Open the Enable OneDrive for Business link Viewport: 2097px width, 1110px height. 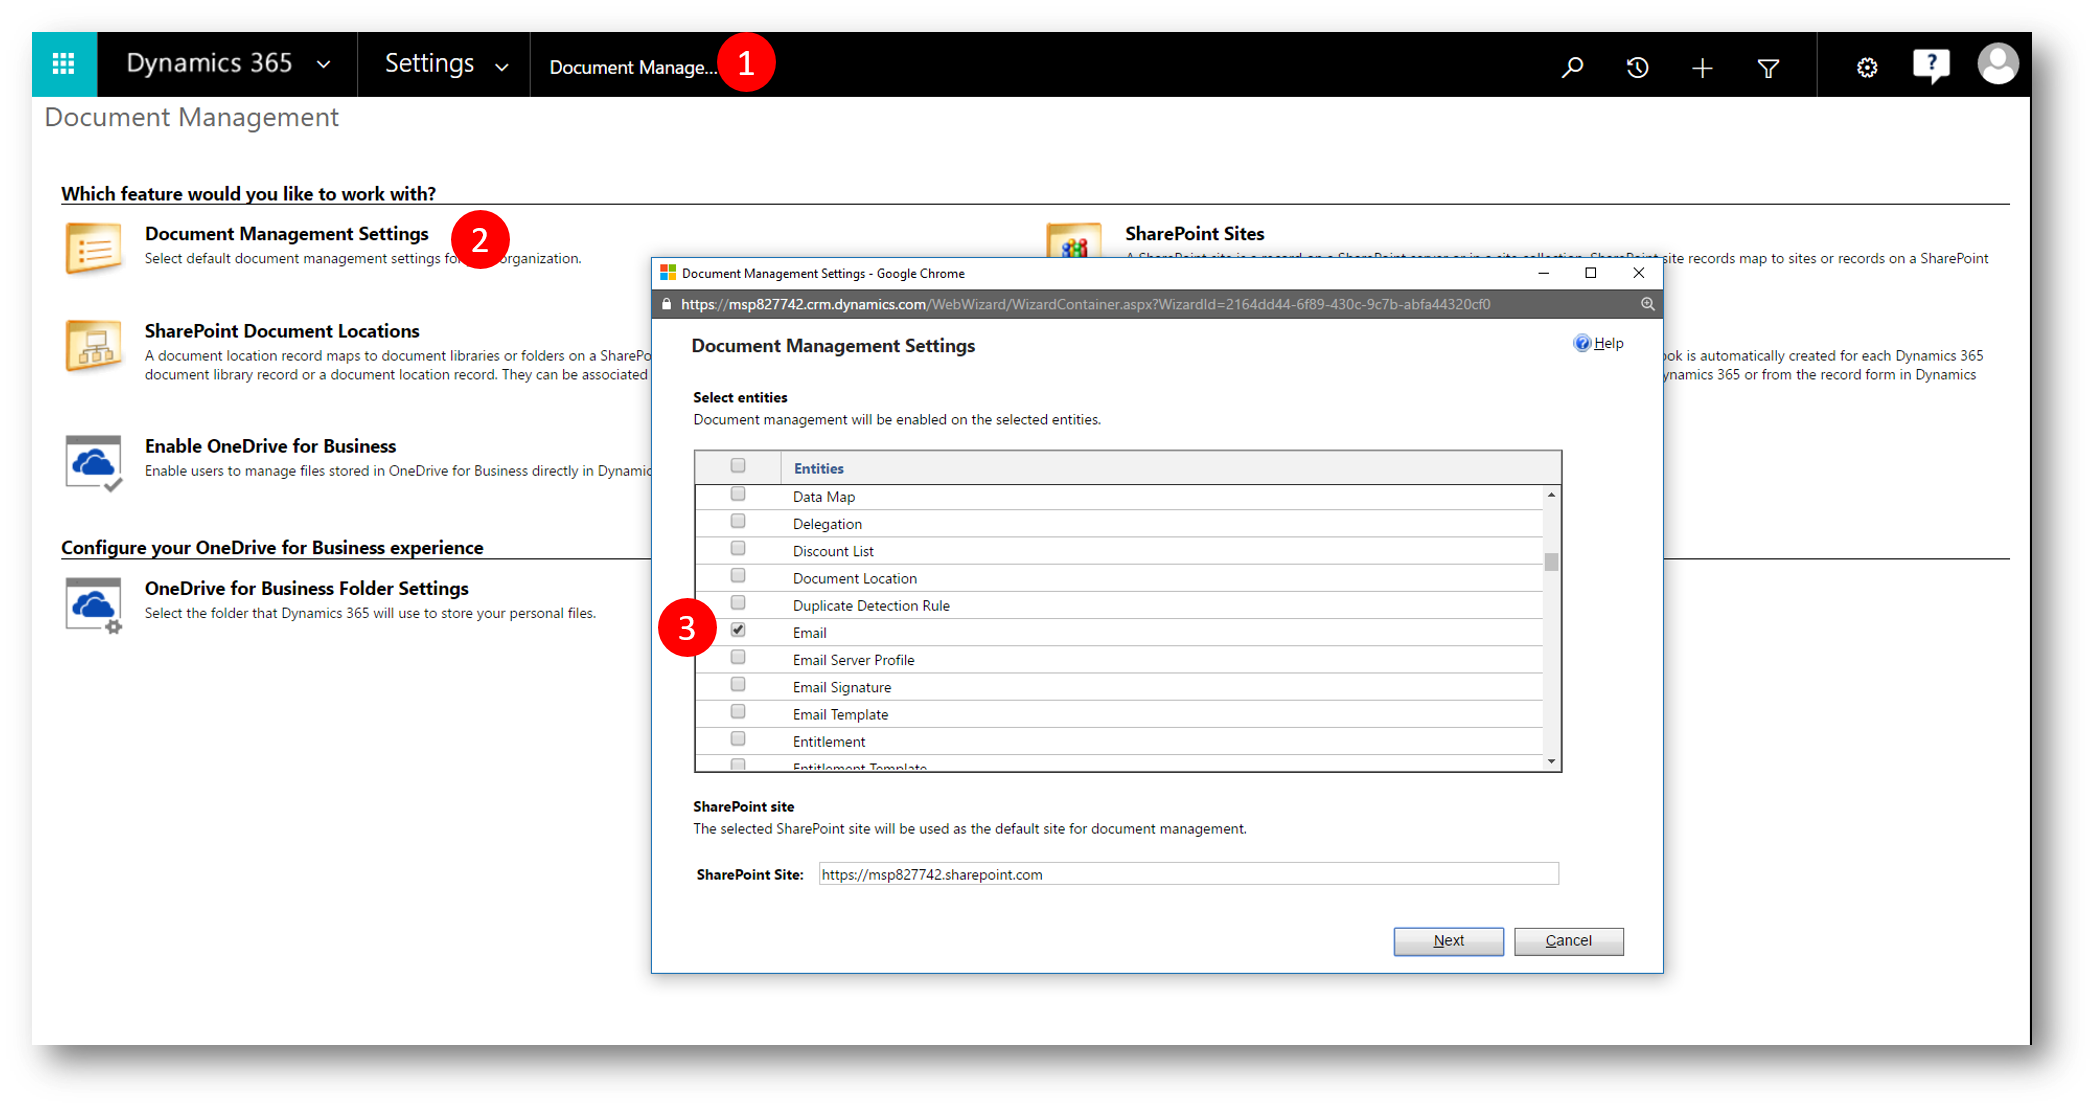click(x=270, y=446)
